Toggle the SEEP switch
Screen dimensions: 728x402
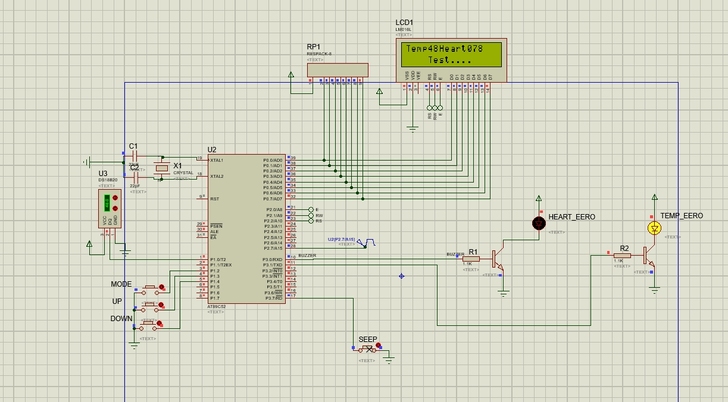(368, 349)
